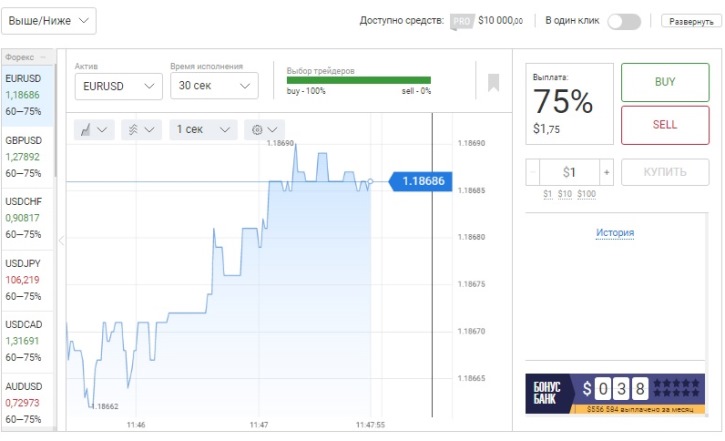Collapse the left asset panel arrow

click(61, 240)
